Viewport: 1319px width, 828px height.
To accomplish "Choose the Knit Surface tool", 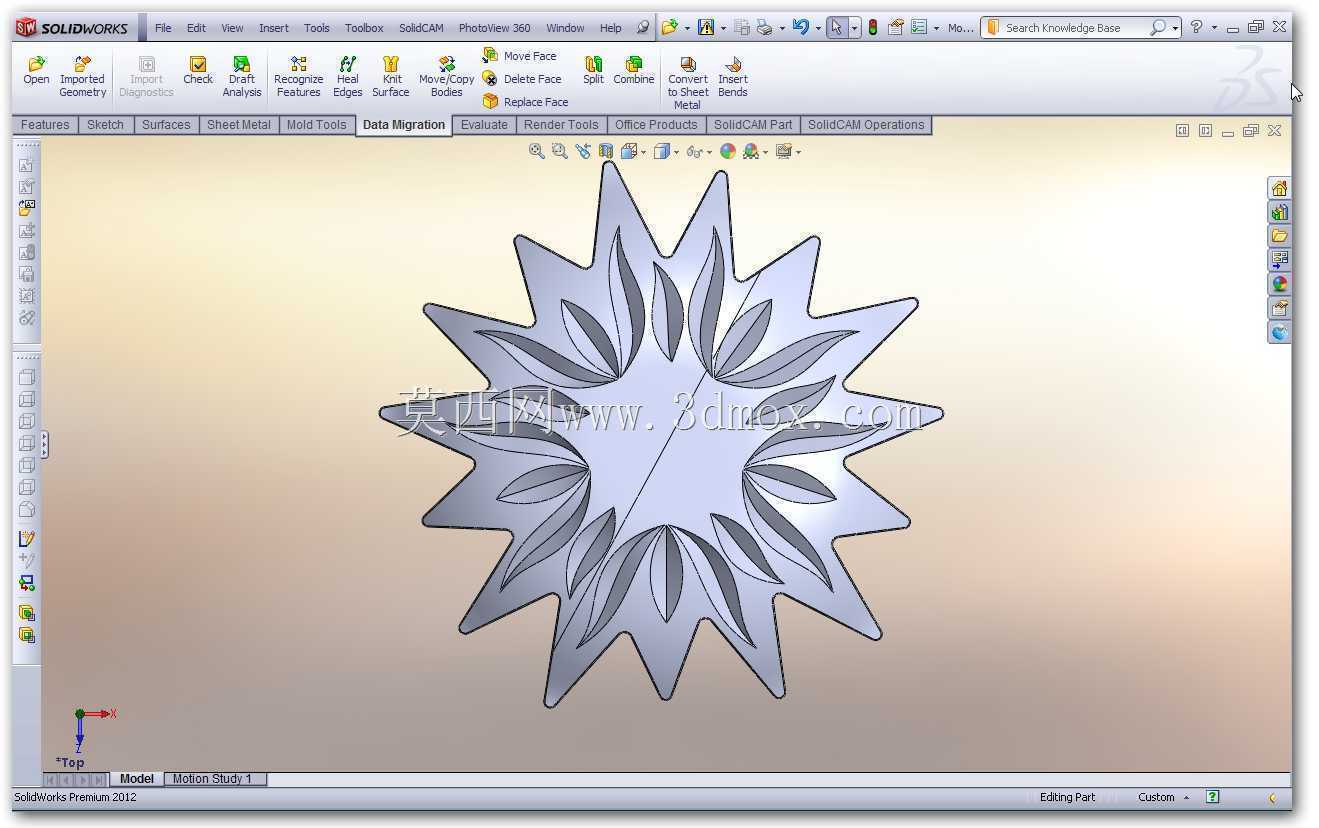I will coord(391,77).
